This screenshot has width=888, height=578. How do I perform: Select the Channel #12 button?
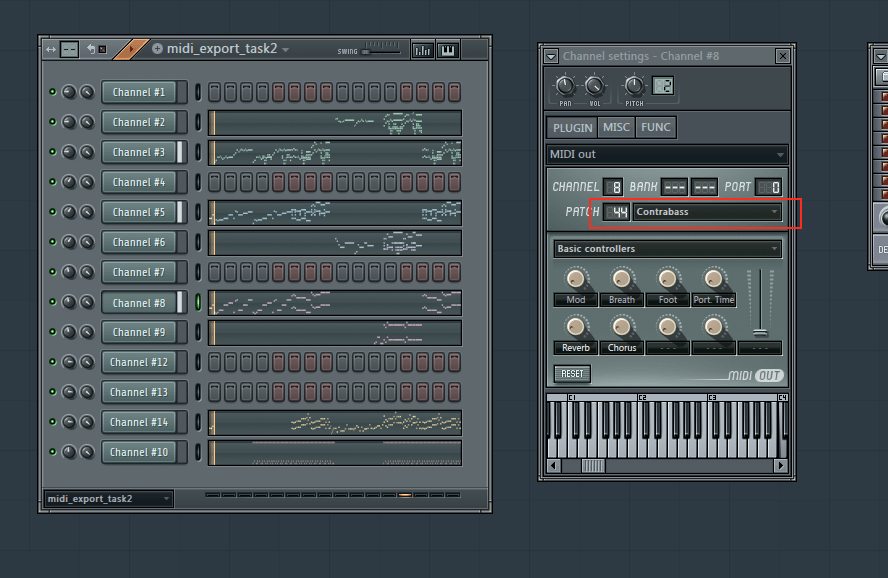tap(139, 362)
